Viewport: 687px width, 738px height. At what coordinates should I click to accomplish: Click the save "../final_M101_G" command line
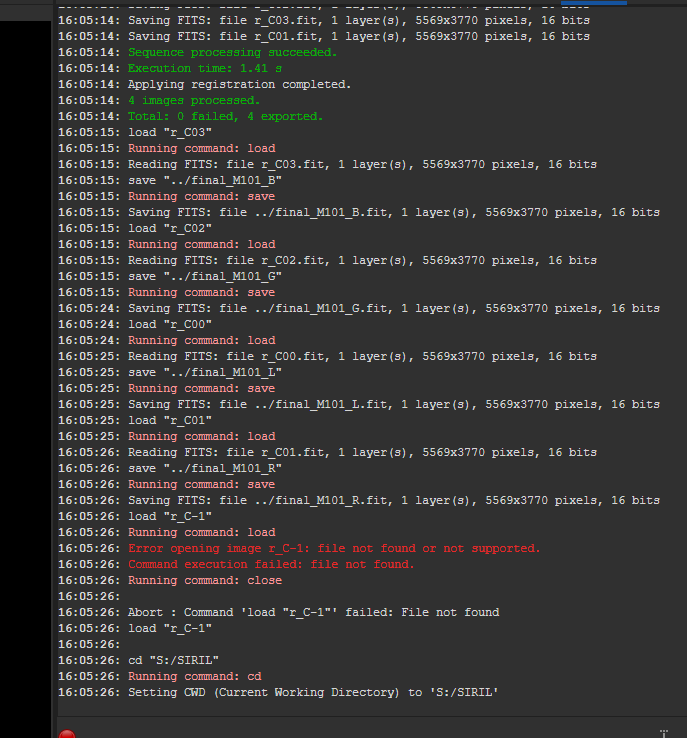point(204,276)
